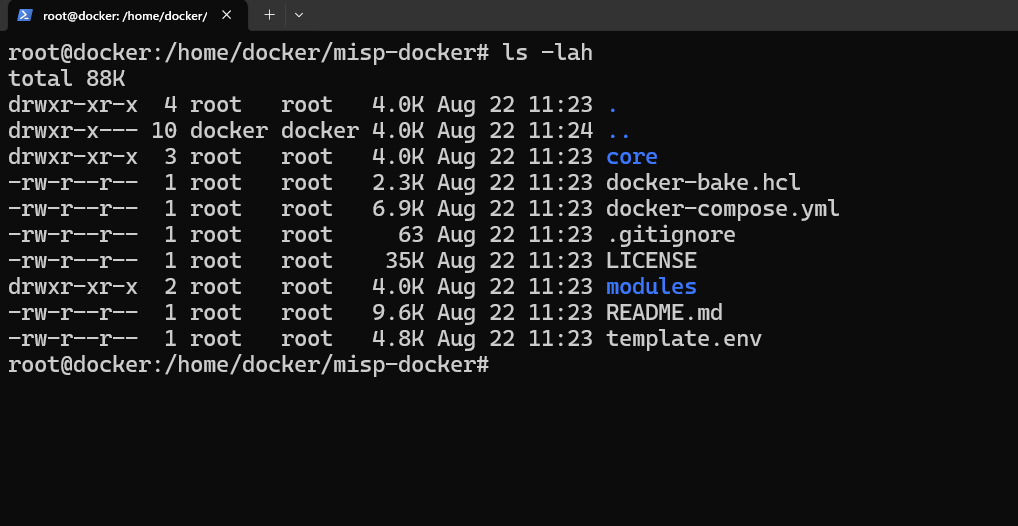
Task: Click the docker-bake.hcl file name
Action: [703, 183]
